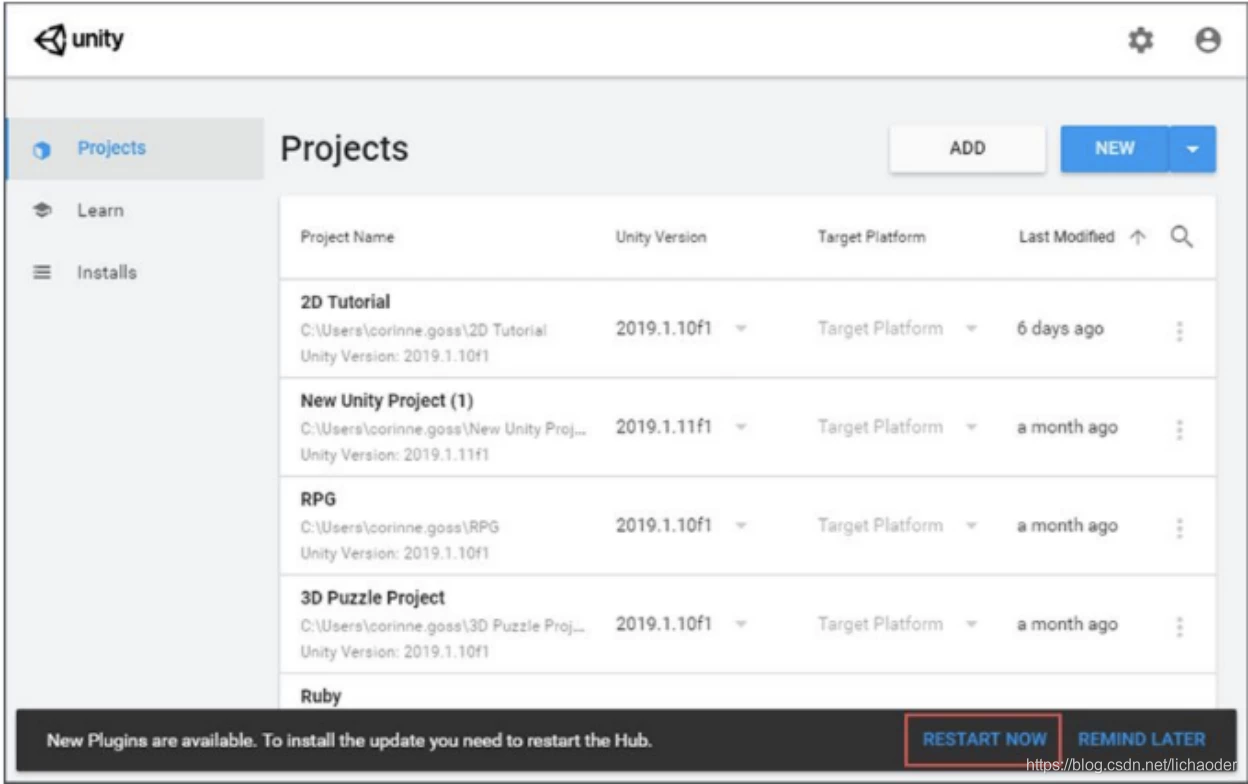
Task: Open the Ruby project
Action: tap(321, 696)
